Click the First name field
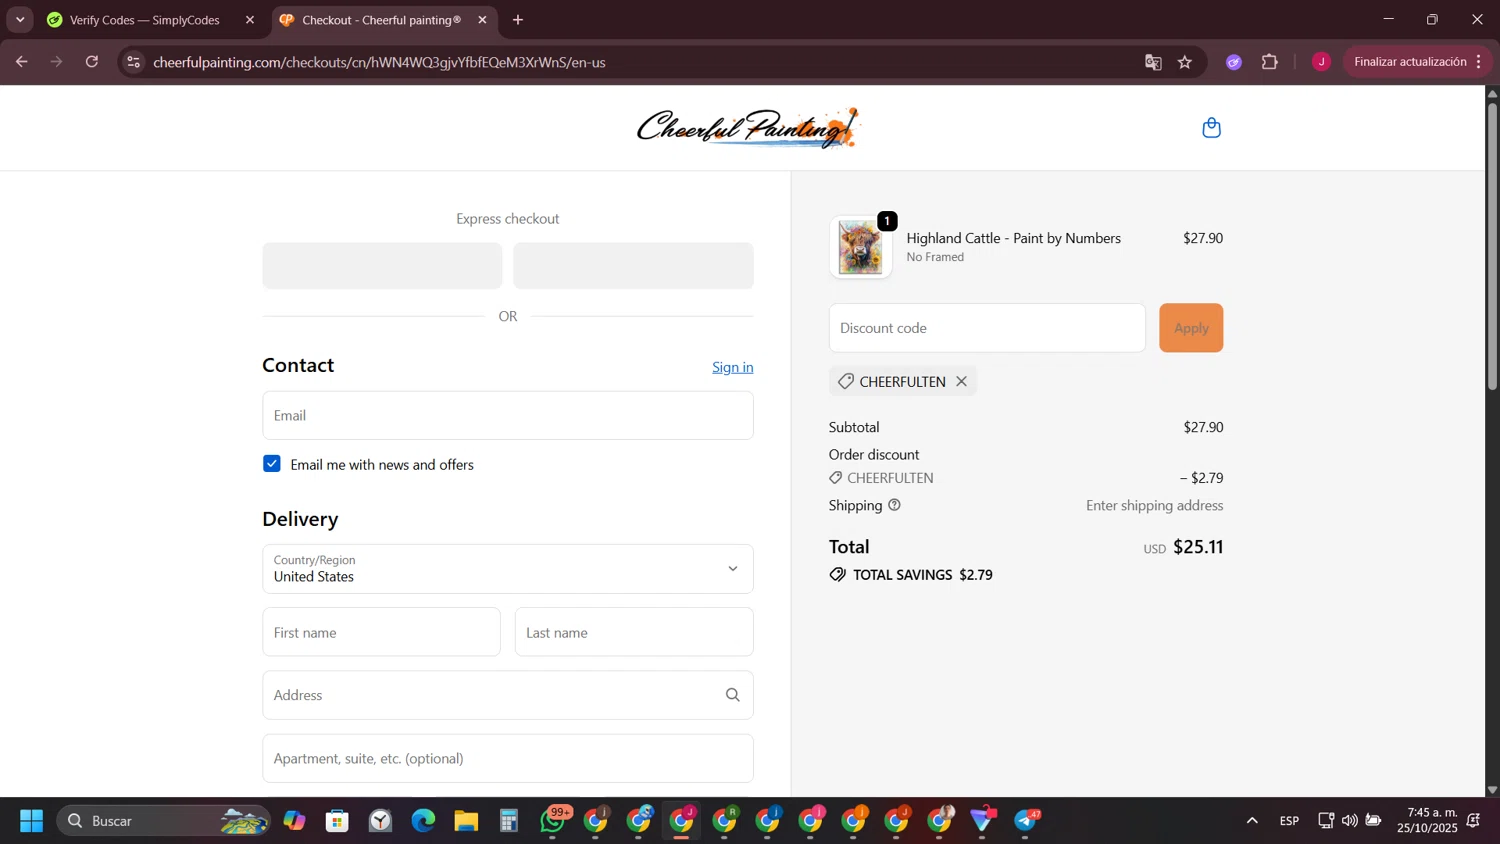This screenshot has width=1500, height=844. tap(381, 632)
